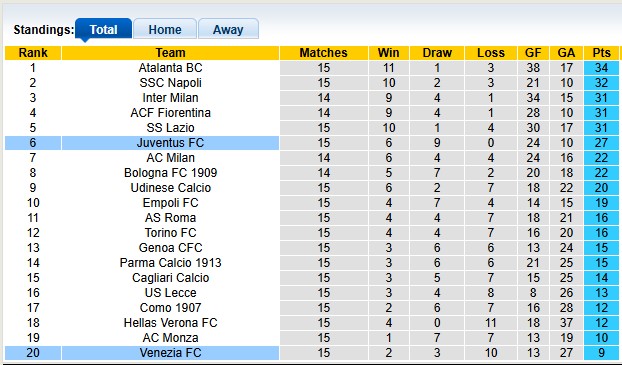This screenshot has height=365, width=622.
Task: Click the Win column header
Action: (389, 53)
